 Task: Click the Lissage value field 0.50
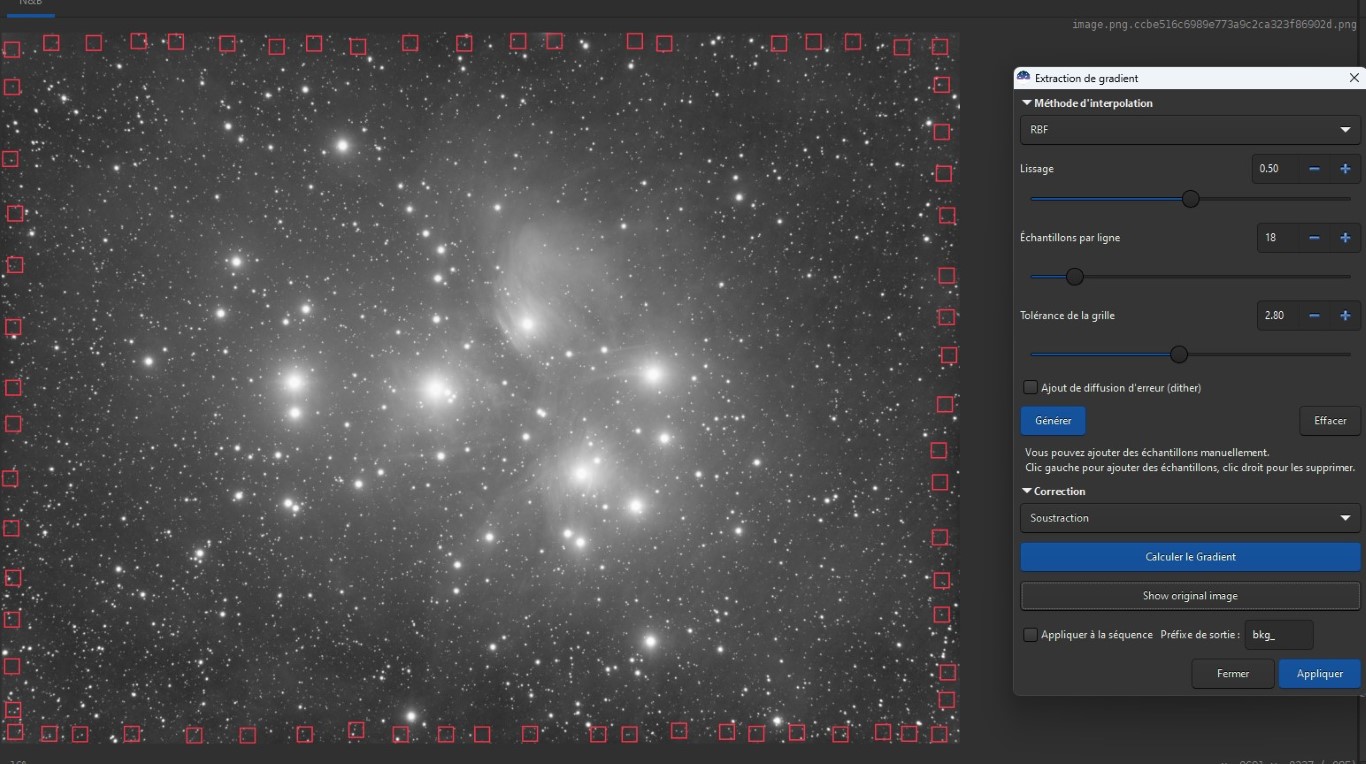pos(1275,169)
